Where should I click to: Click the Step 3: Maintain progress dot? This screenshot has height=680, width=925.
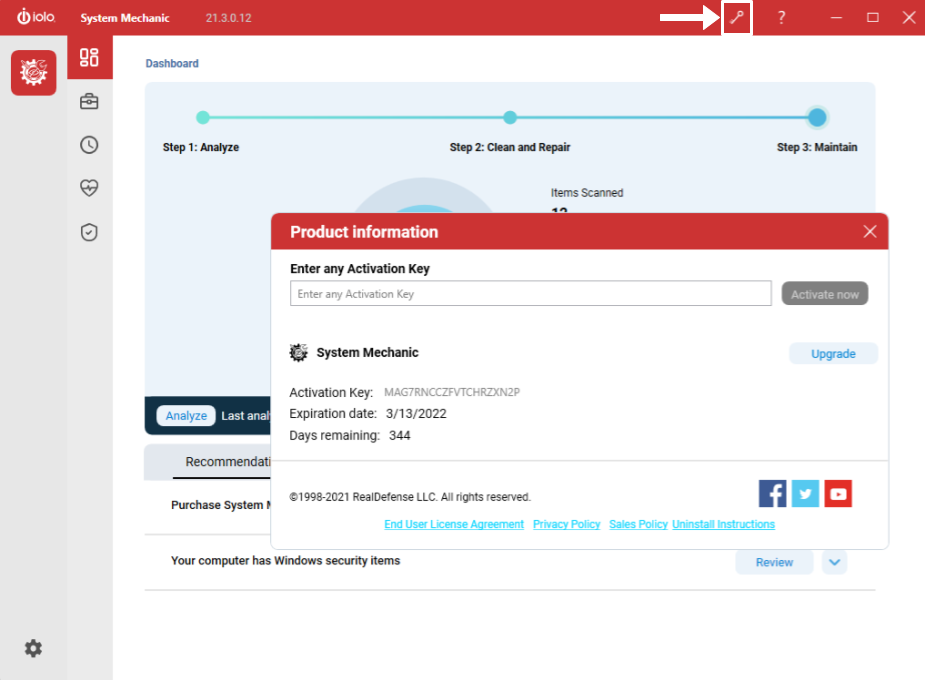pos(817,117)
